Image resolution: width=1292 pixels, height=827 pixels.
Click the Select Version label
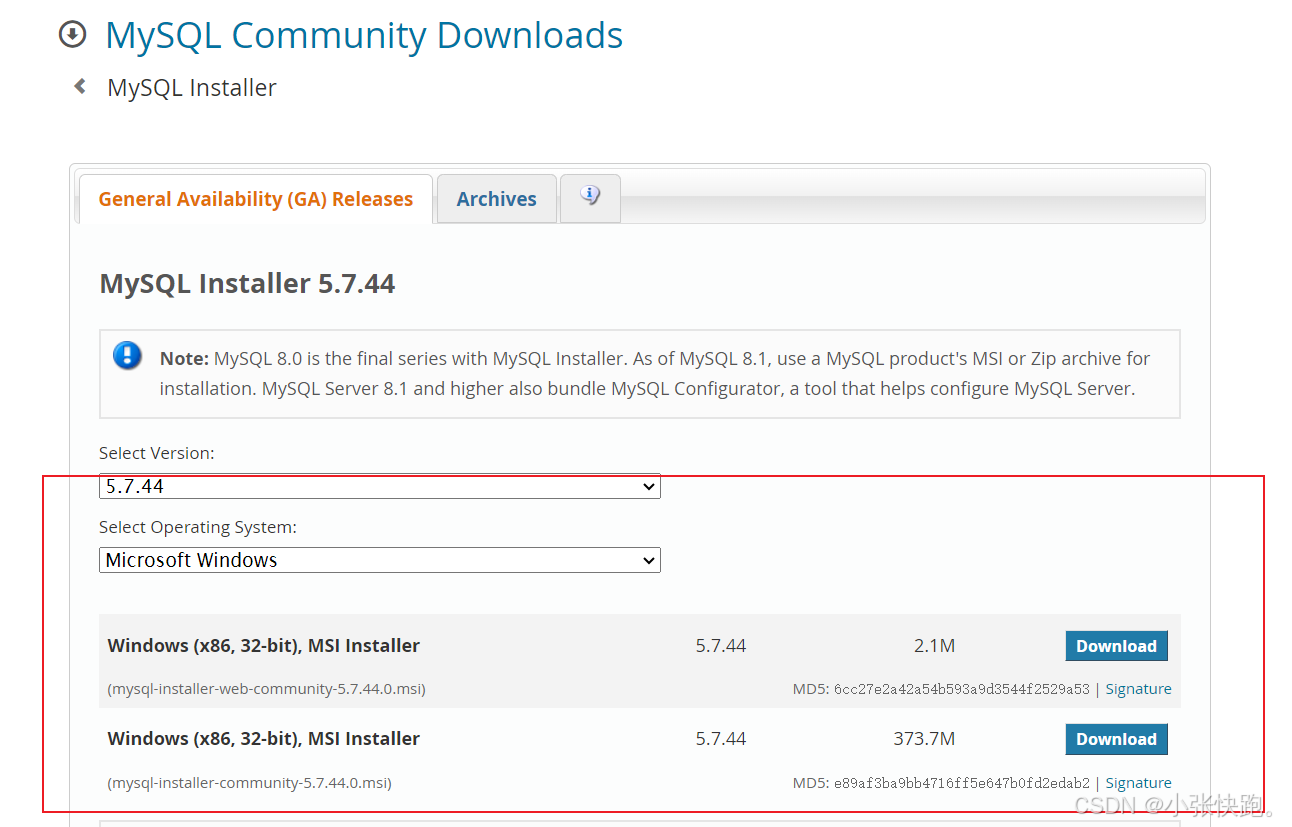tap(156, 453)
